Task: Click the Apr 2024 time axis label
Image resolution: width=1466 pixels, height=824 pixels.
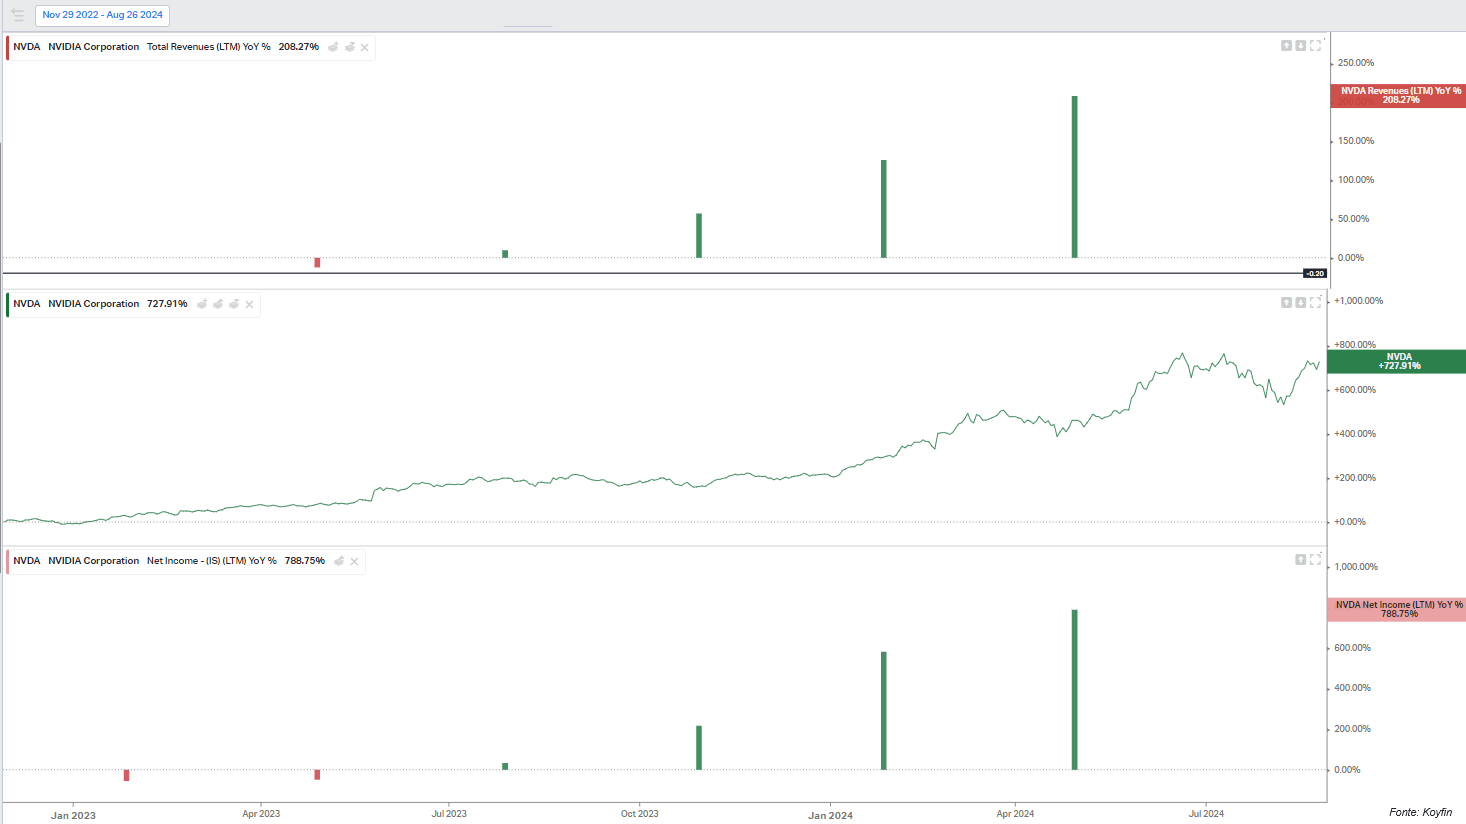Action: [x=1015, y=814]
